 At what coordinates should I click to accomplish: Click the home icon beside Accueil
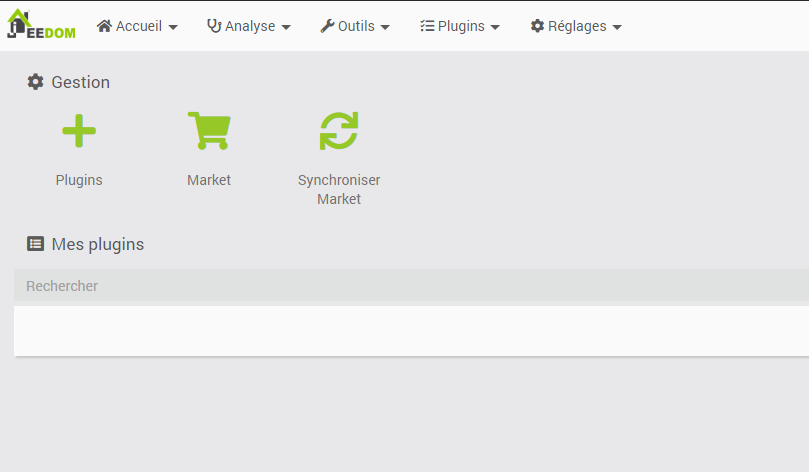(104, 26)
